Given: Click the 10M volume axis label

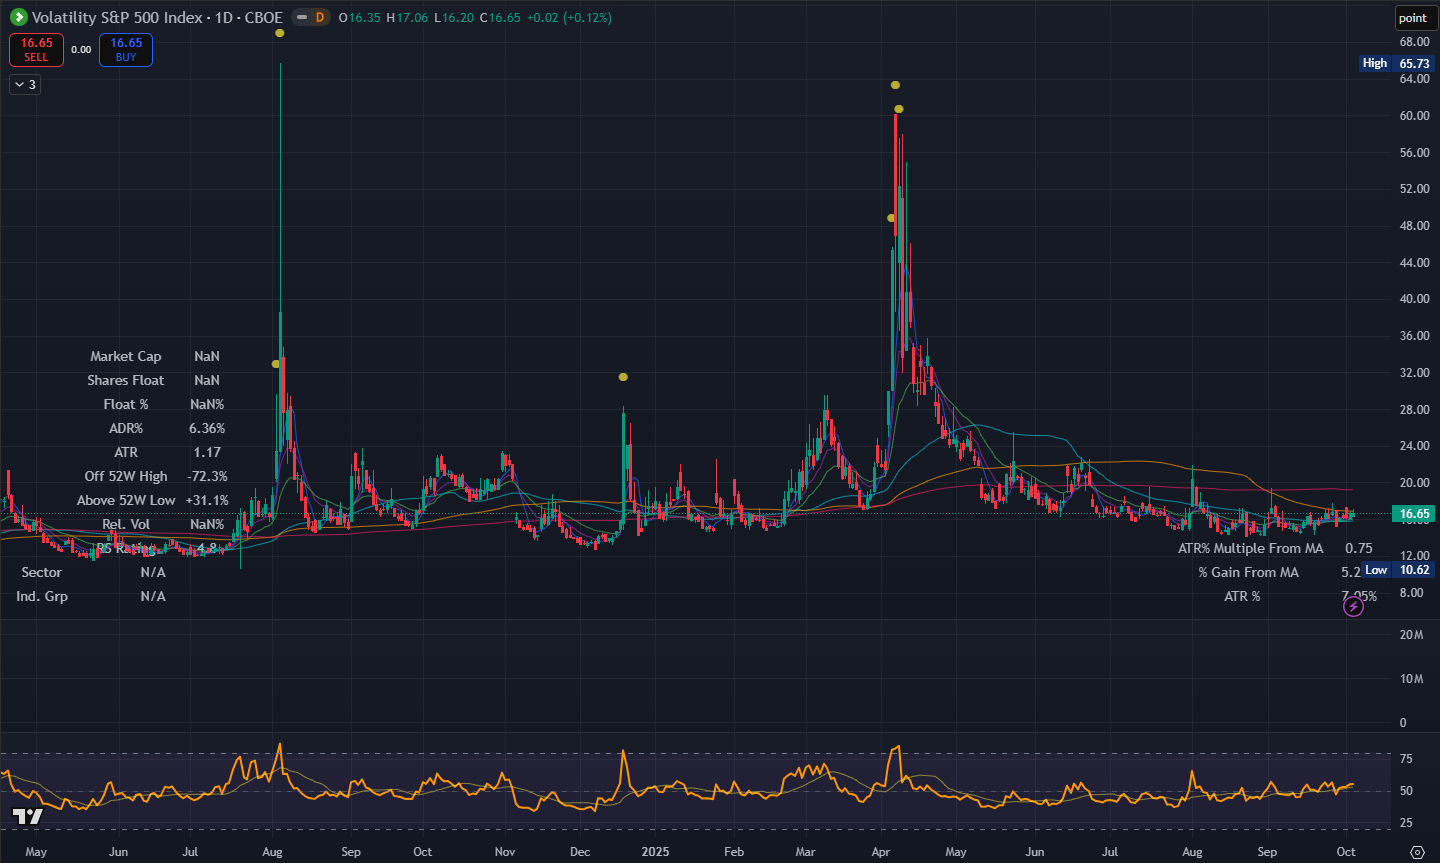Looking at the screenshot, I should (x=1411, y=679).
